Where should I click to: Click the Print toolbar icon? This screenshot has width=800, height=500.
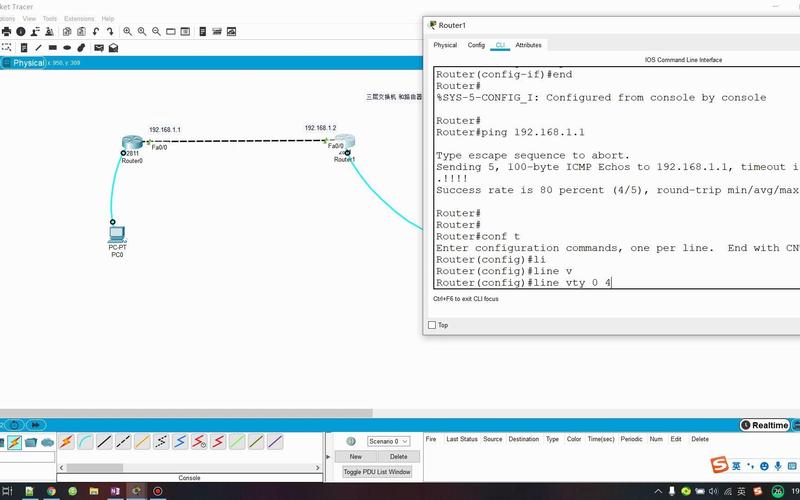click(x=6, y=32)
